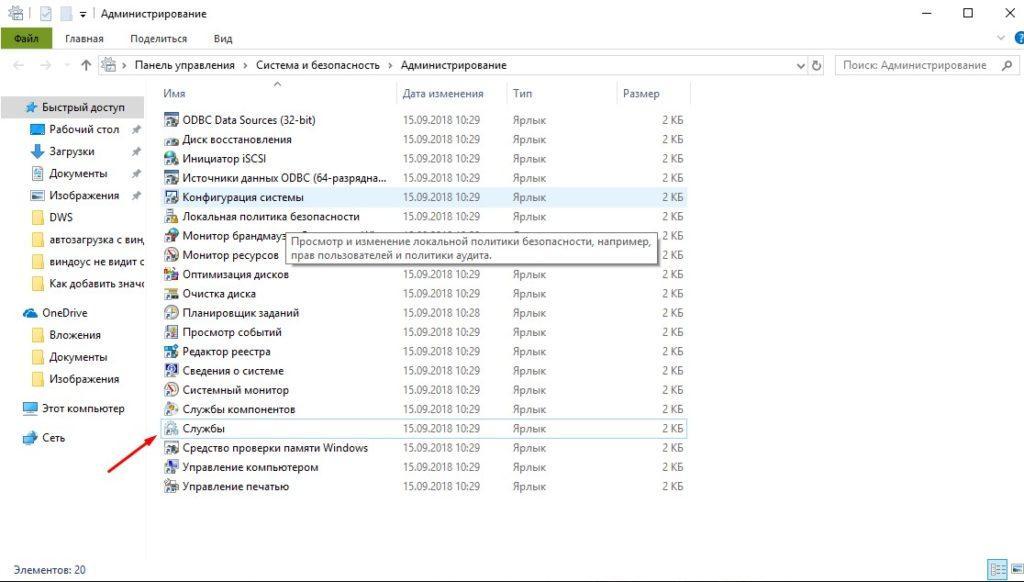Open the address bar history dropdown
The width and height of the screenshot is (1024, 582).
tap(801, 65)
